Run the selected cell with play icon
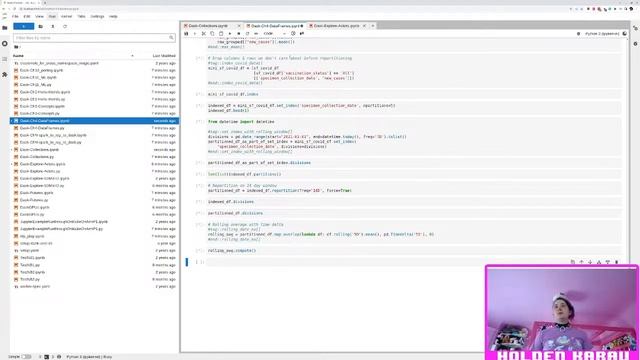Screen dimensions: 640x360 coord(230,33)
